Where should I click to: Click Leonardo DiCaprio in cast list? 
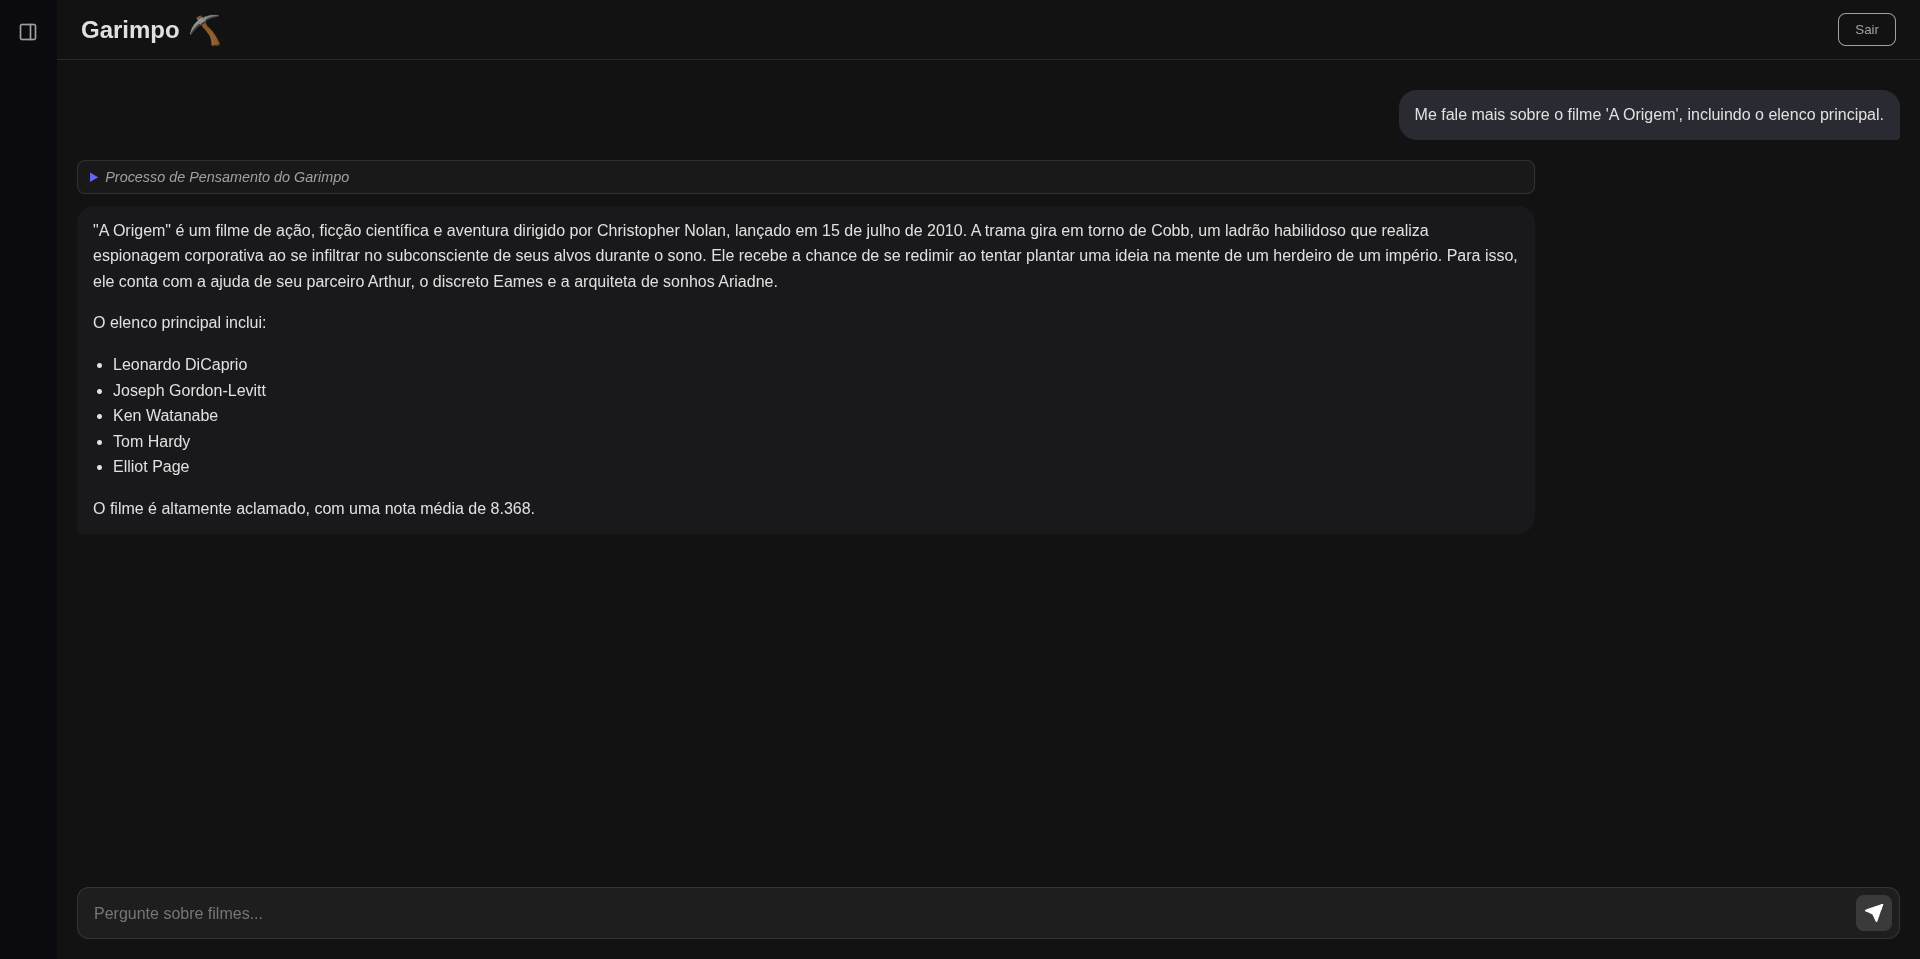click(x=180, y=365)
